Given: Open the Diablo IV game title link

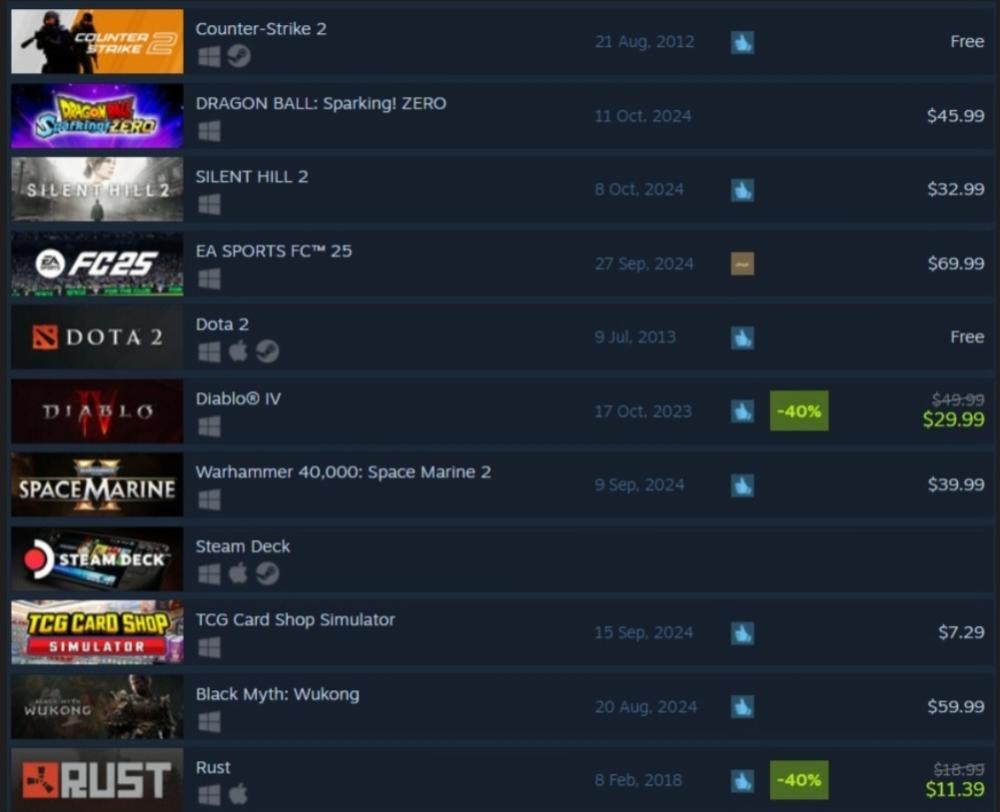Looking at the screenshot, I should [238, 399].
